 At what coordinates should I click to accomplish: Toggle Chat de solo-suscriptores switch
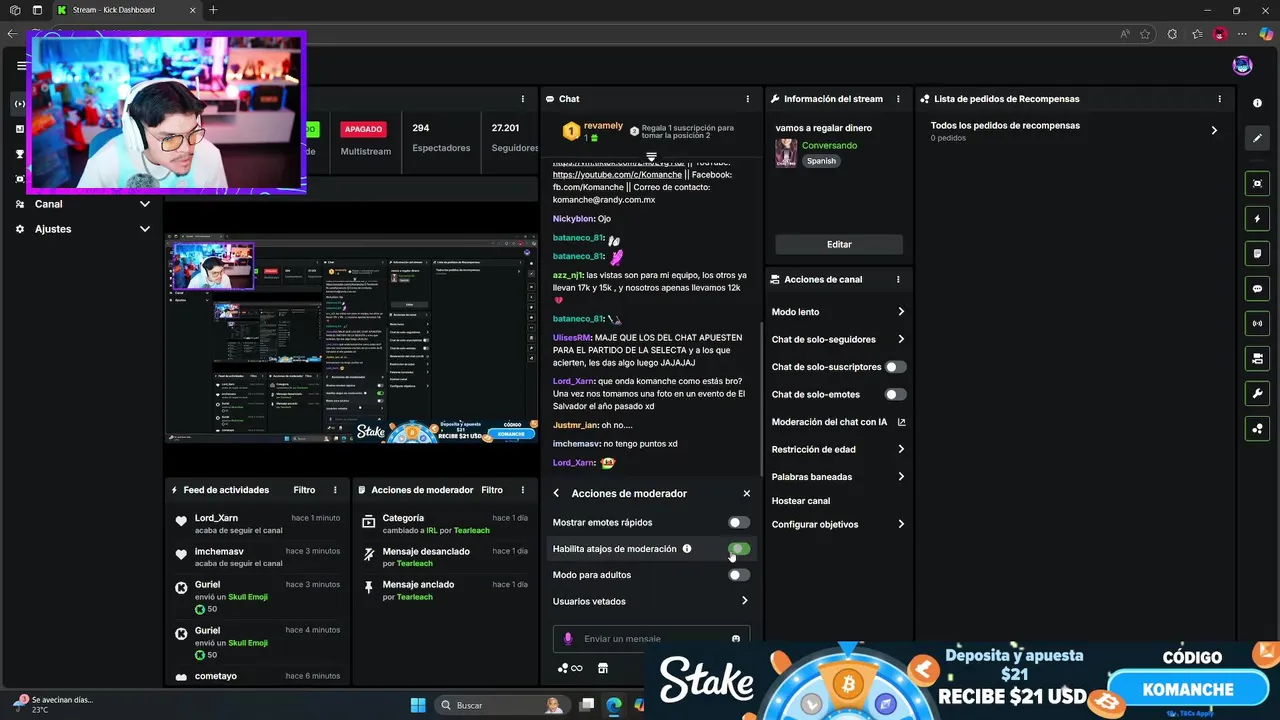[895, 367]
